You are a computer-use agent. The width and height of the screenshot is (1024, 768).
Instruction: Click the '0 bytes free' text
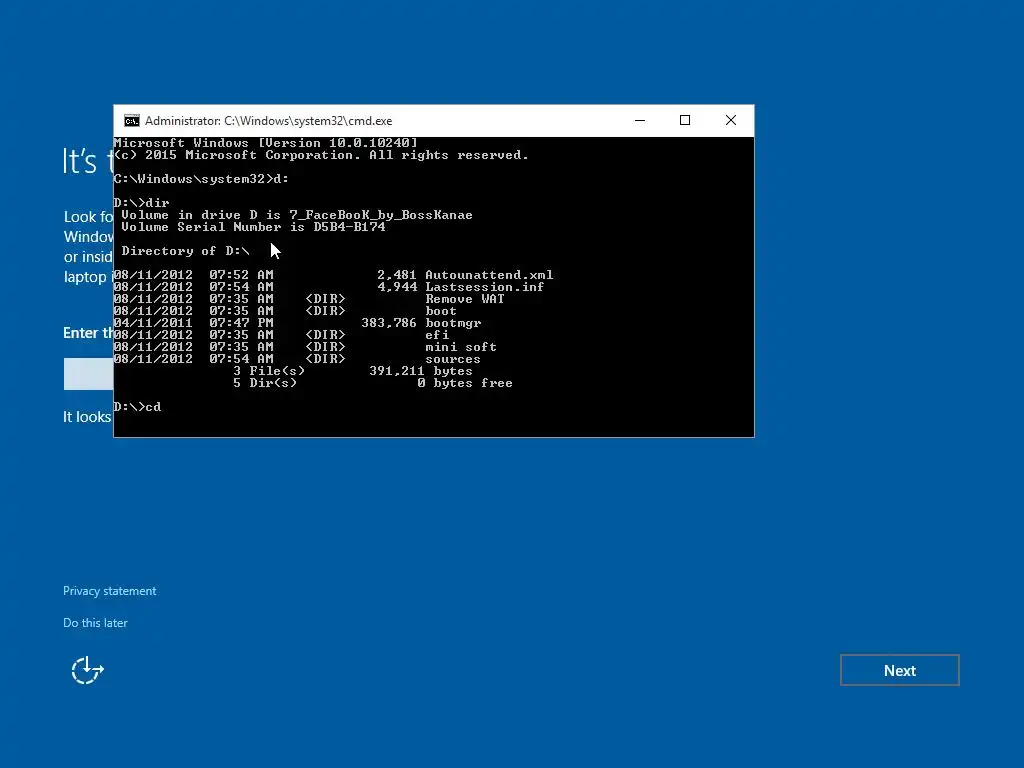click(465, 383)
